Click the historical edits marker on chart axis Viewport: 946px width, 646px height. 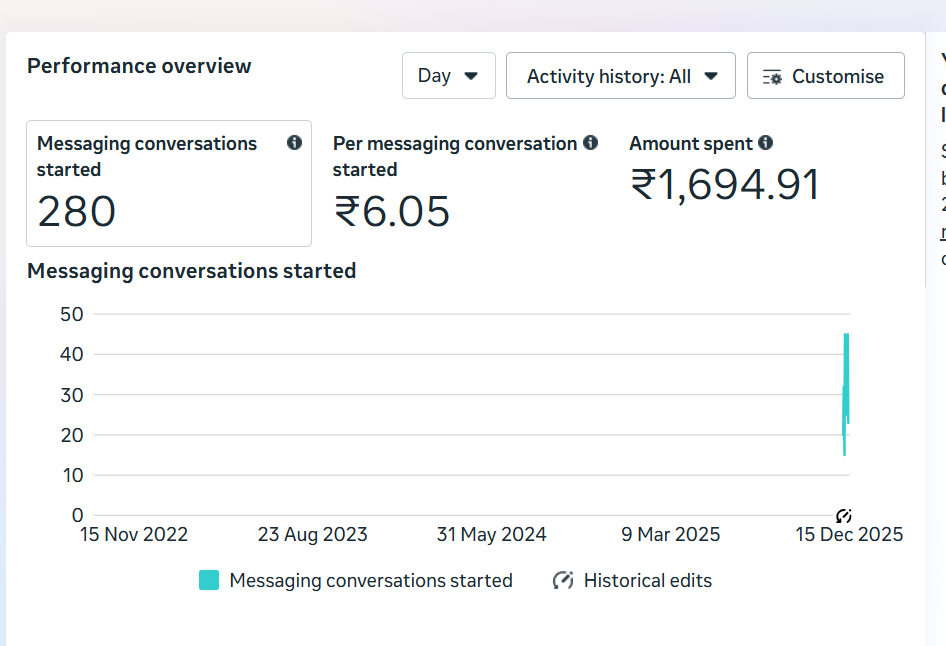[843, 516]
